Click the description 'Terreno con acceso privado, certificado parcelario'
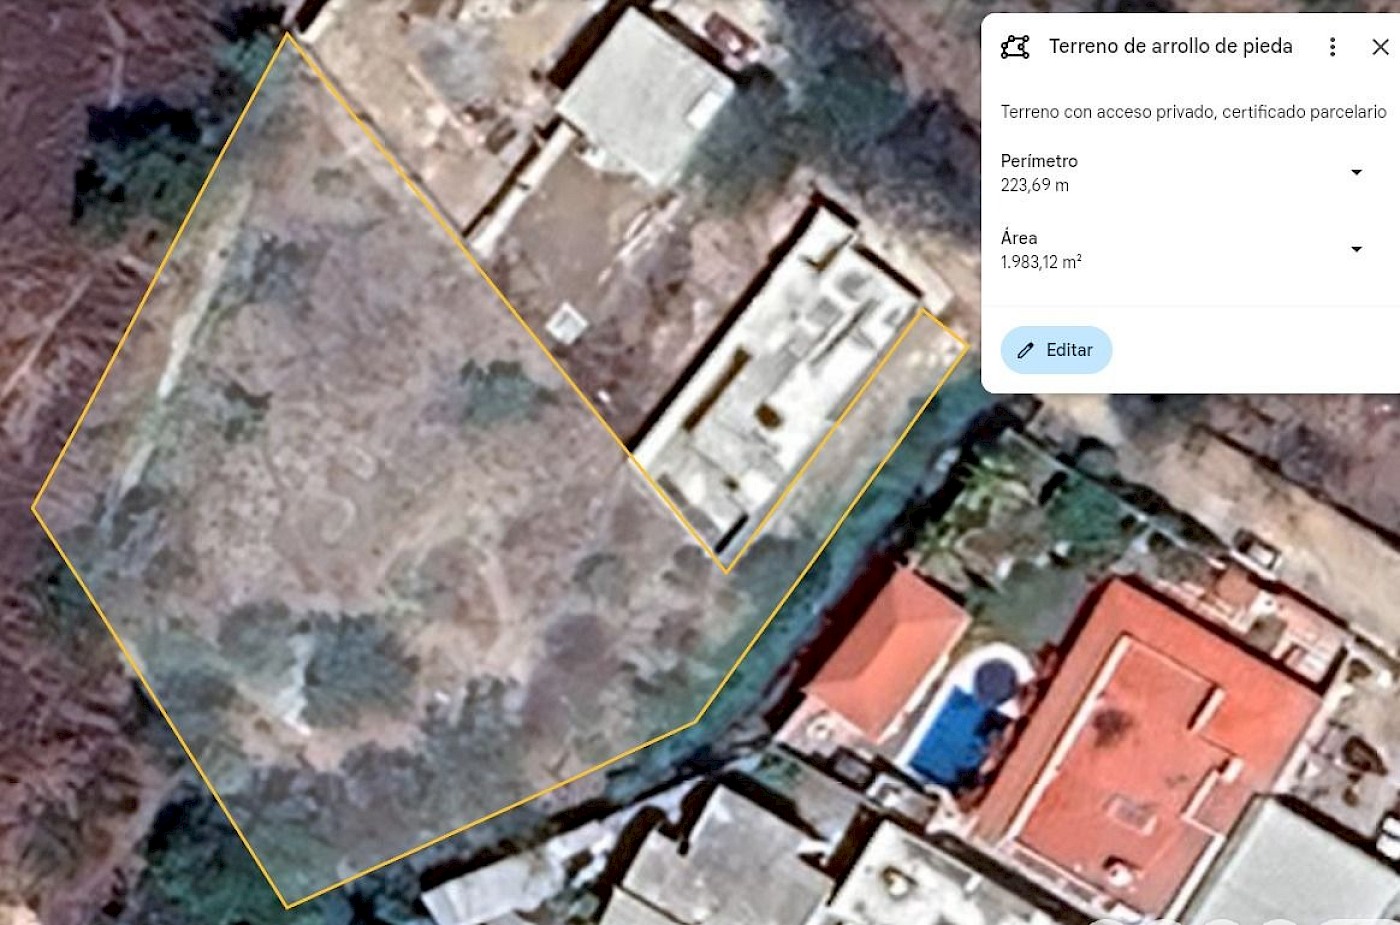The image size is (1400, 925). pyautogui.click(x=1193, y=112)
